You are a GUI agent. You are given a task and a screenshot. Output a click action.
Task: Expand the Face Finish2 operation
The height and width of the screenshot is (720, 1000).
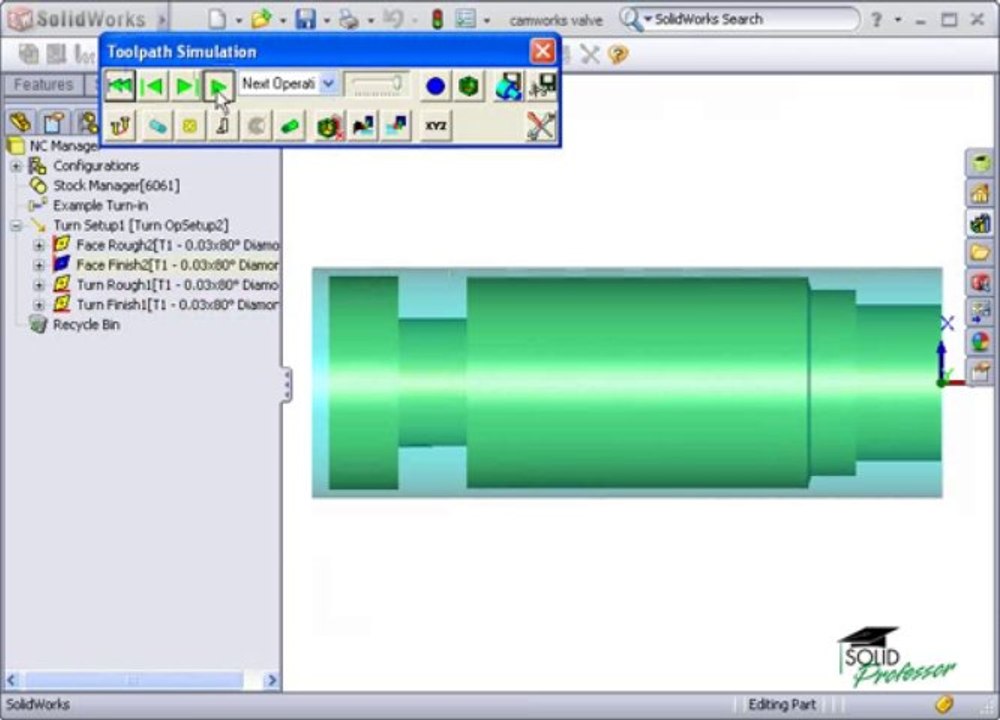pos(39,265)
